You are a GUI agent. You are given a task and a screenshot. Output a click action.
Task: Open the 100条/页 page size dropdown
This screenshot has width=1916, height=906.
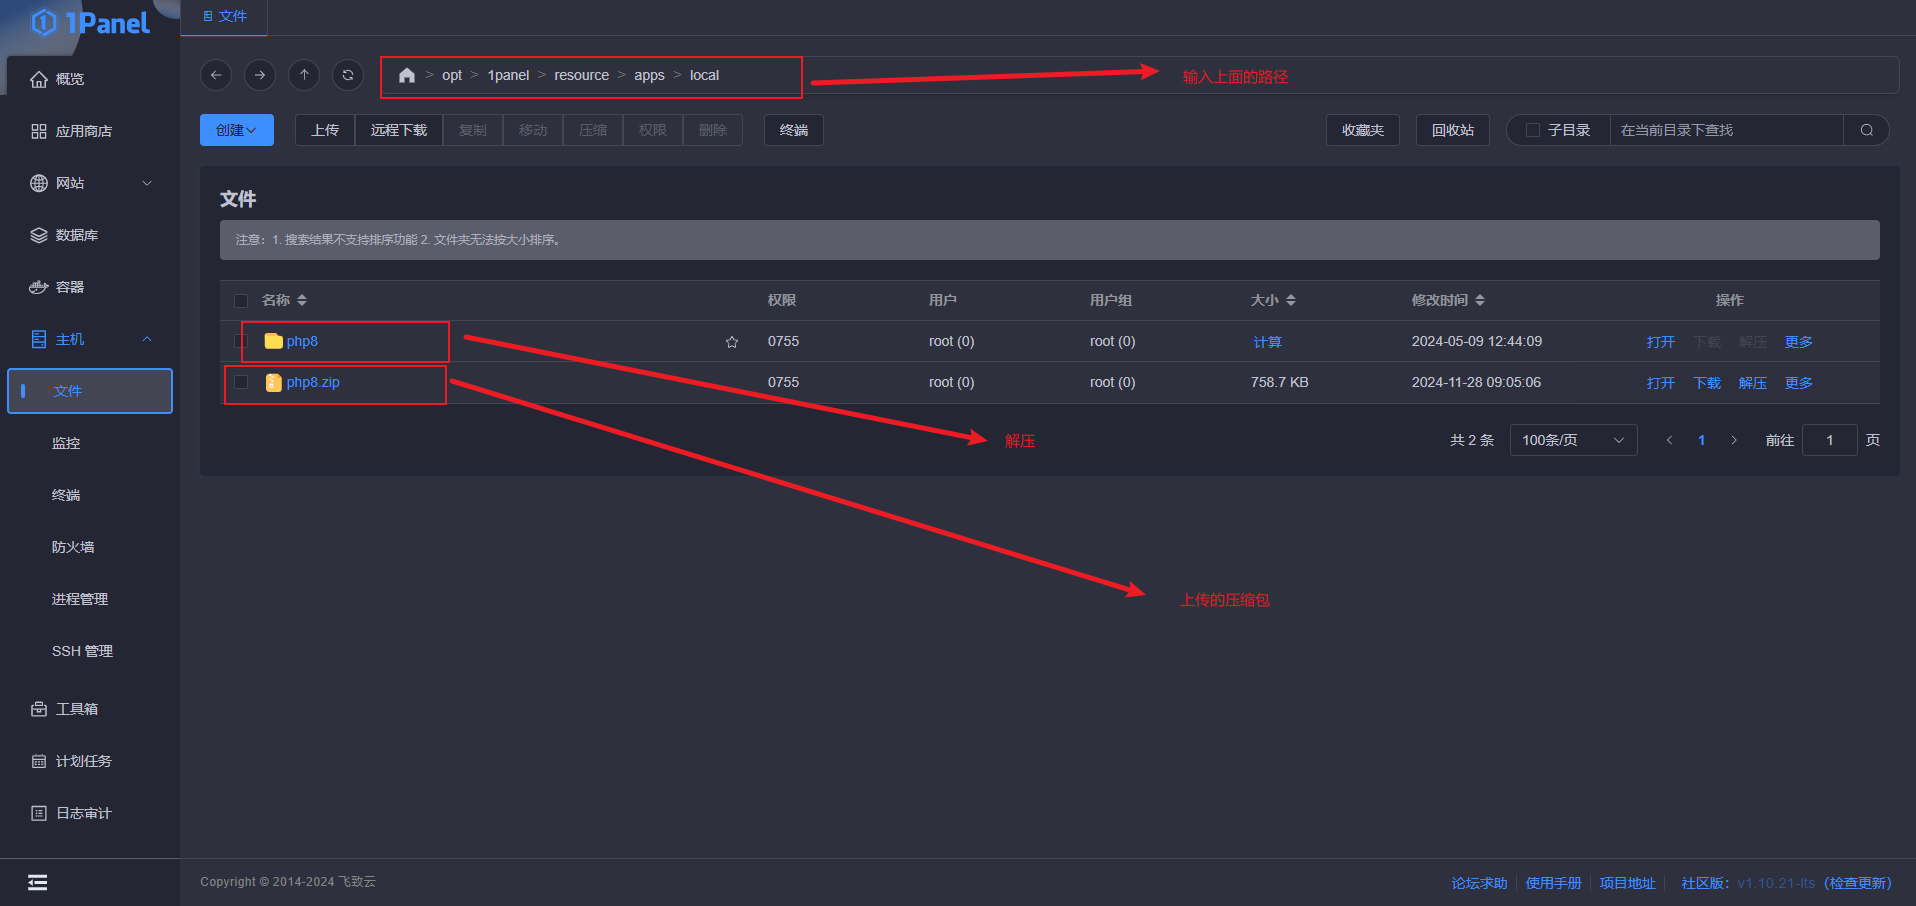tap(1573, 440)
